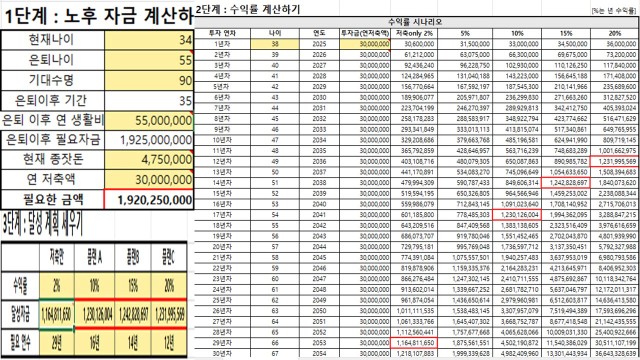Click the 1,920,250,000 필요한 금액 result cell
The image size is (640, 360).
click(149, 200)
